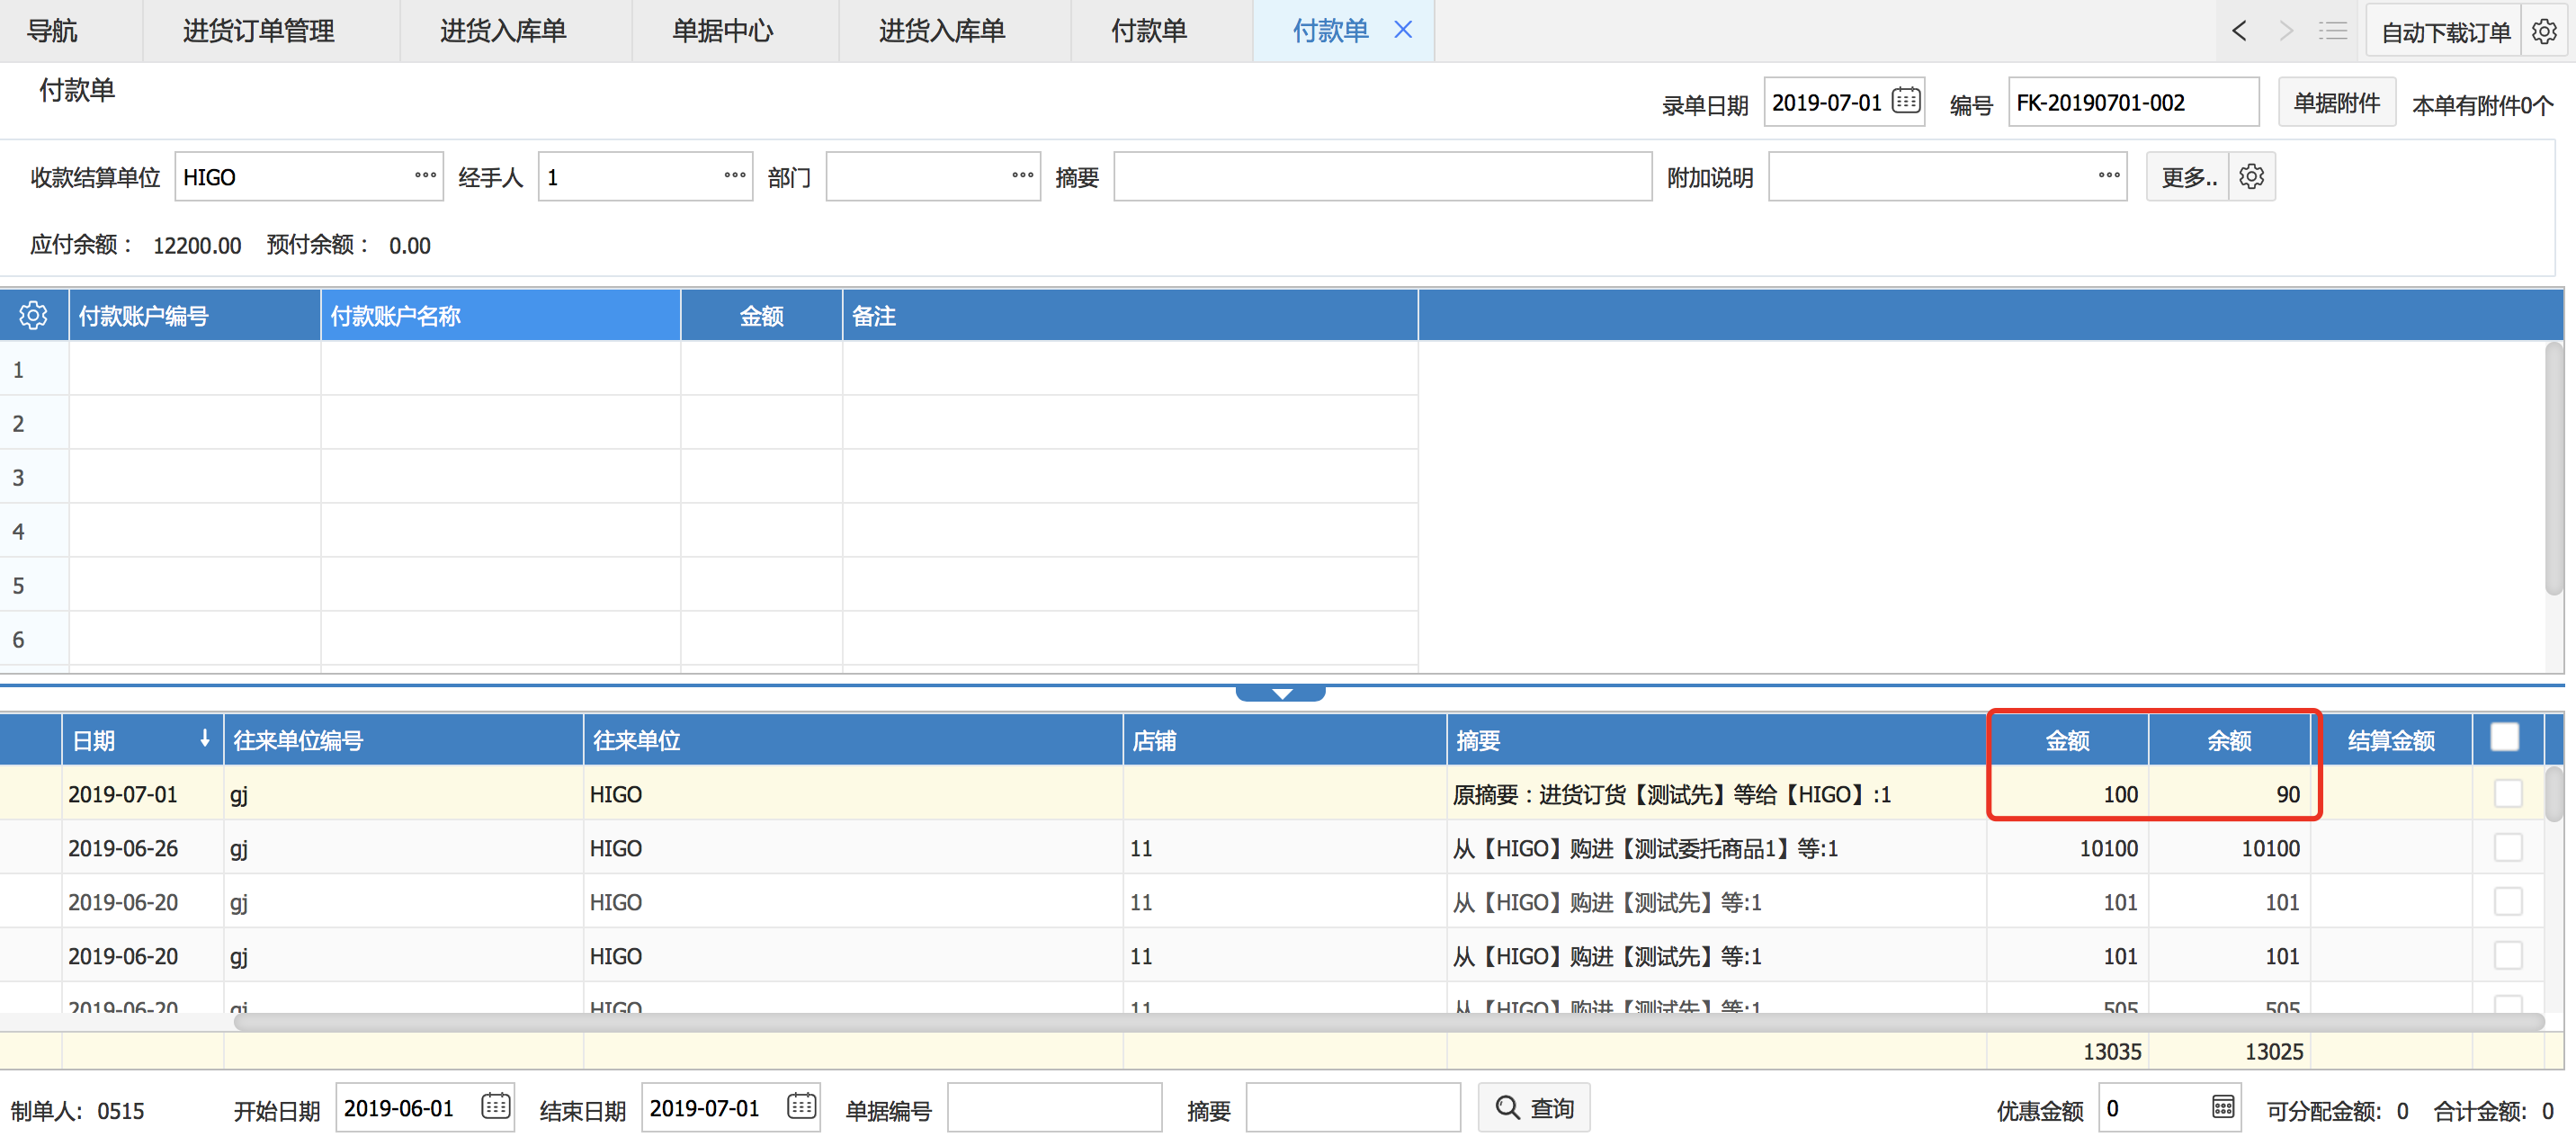Check the box for the 2019-06-26 row

2507,848
